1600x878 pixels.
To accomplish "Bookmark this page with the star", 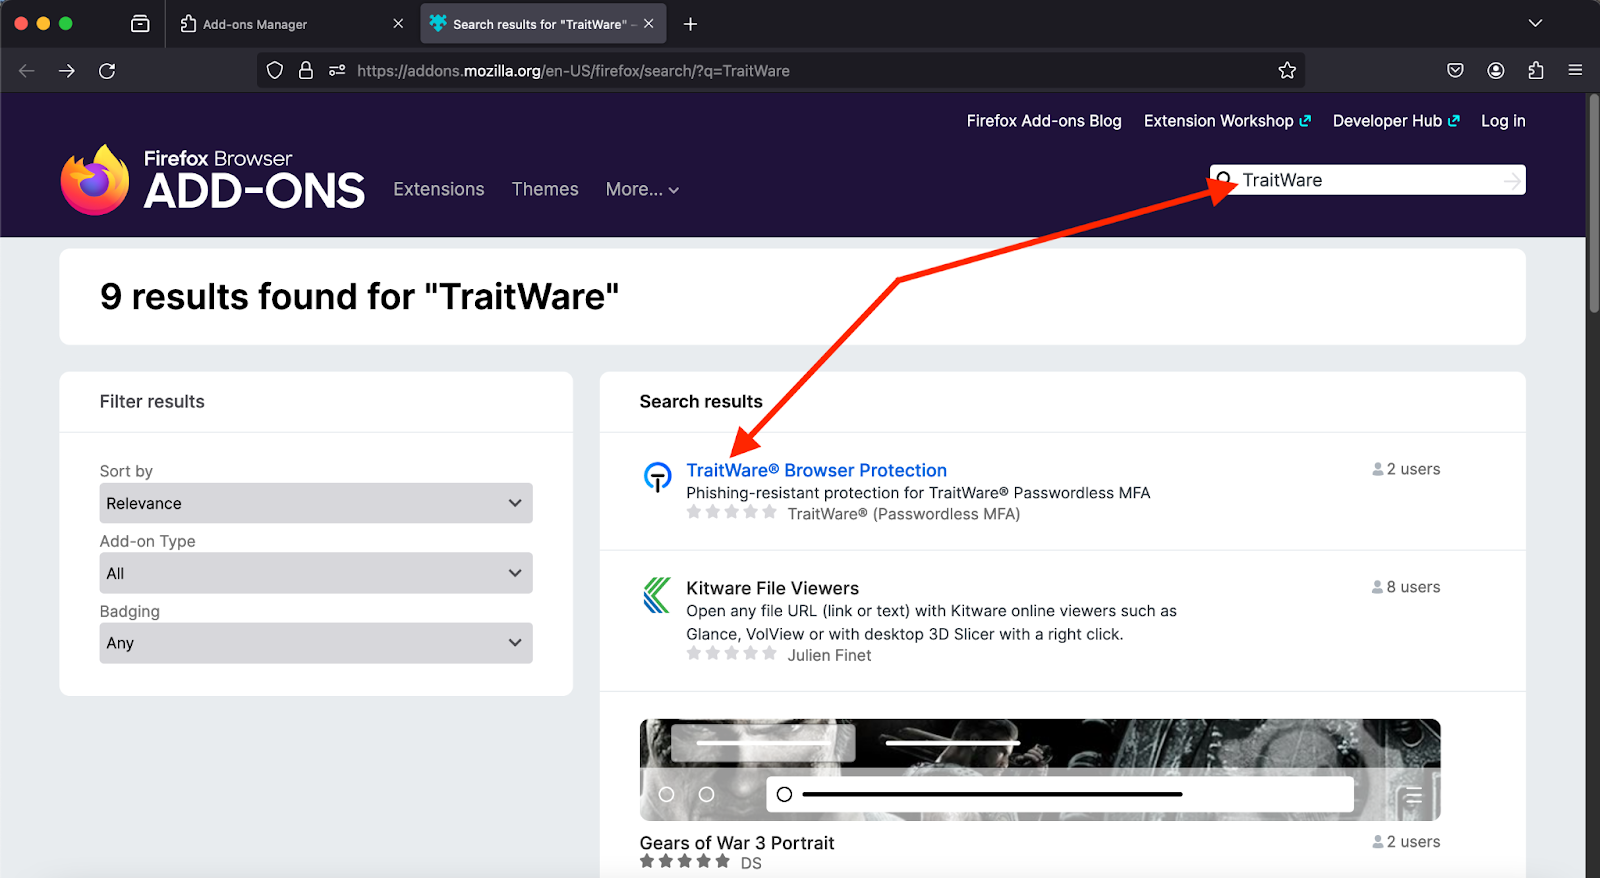I will click(x=1287, y=71).
